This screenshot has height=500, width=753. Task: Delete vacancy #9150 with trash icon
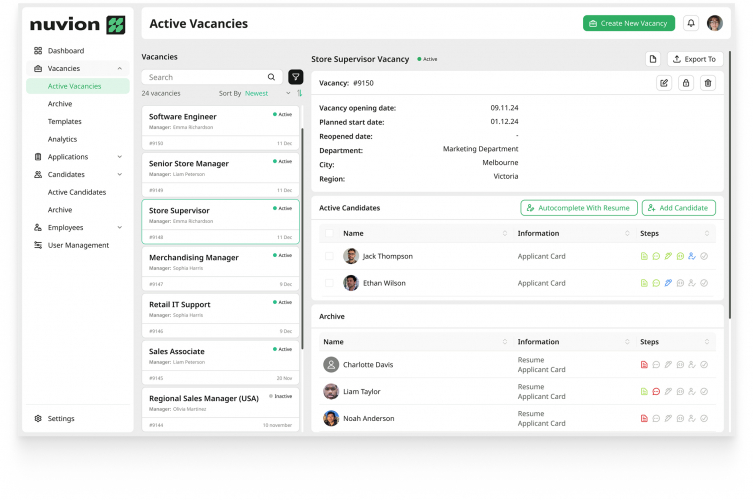coord(708,83)
